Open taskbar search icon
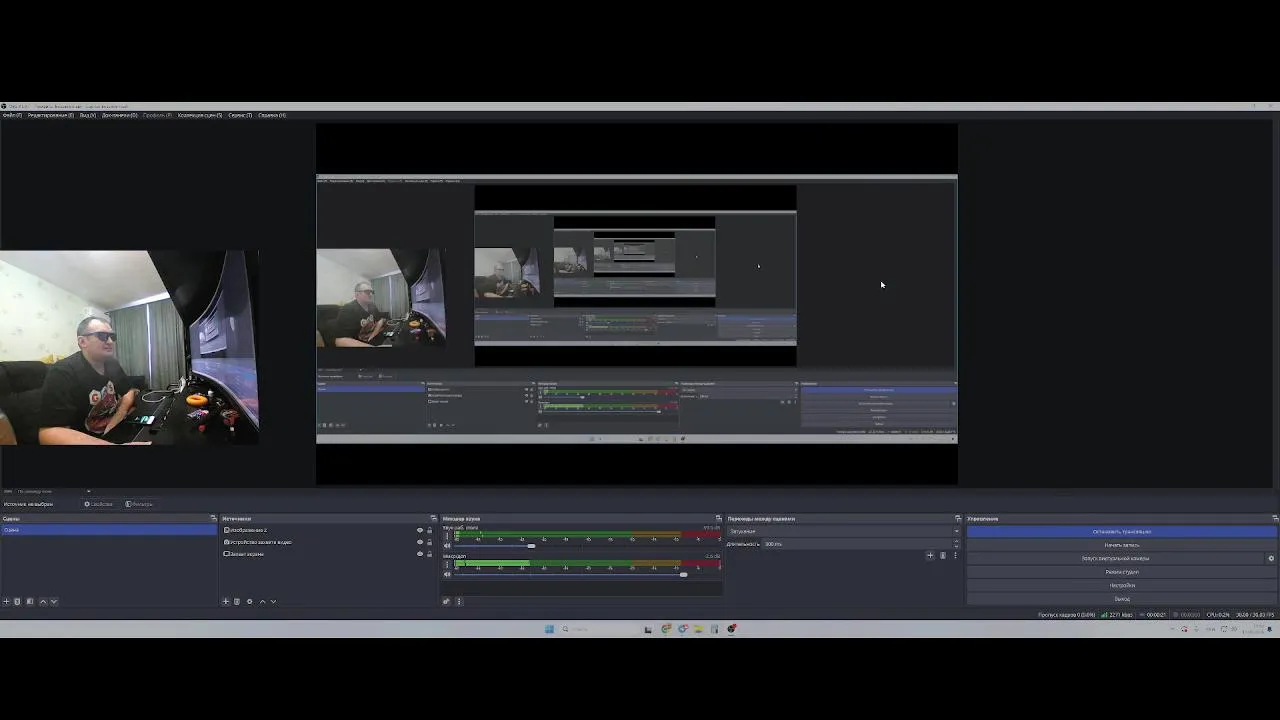1280x720 pixels. [565, 629]
